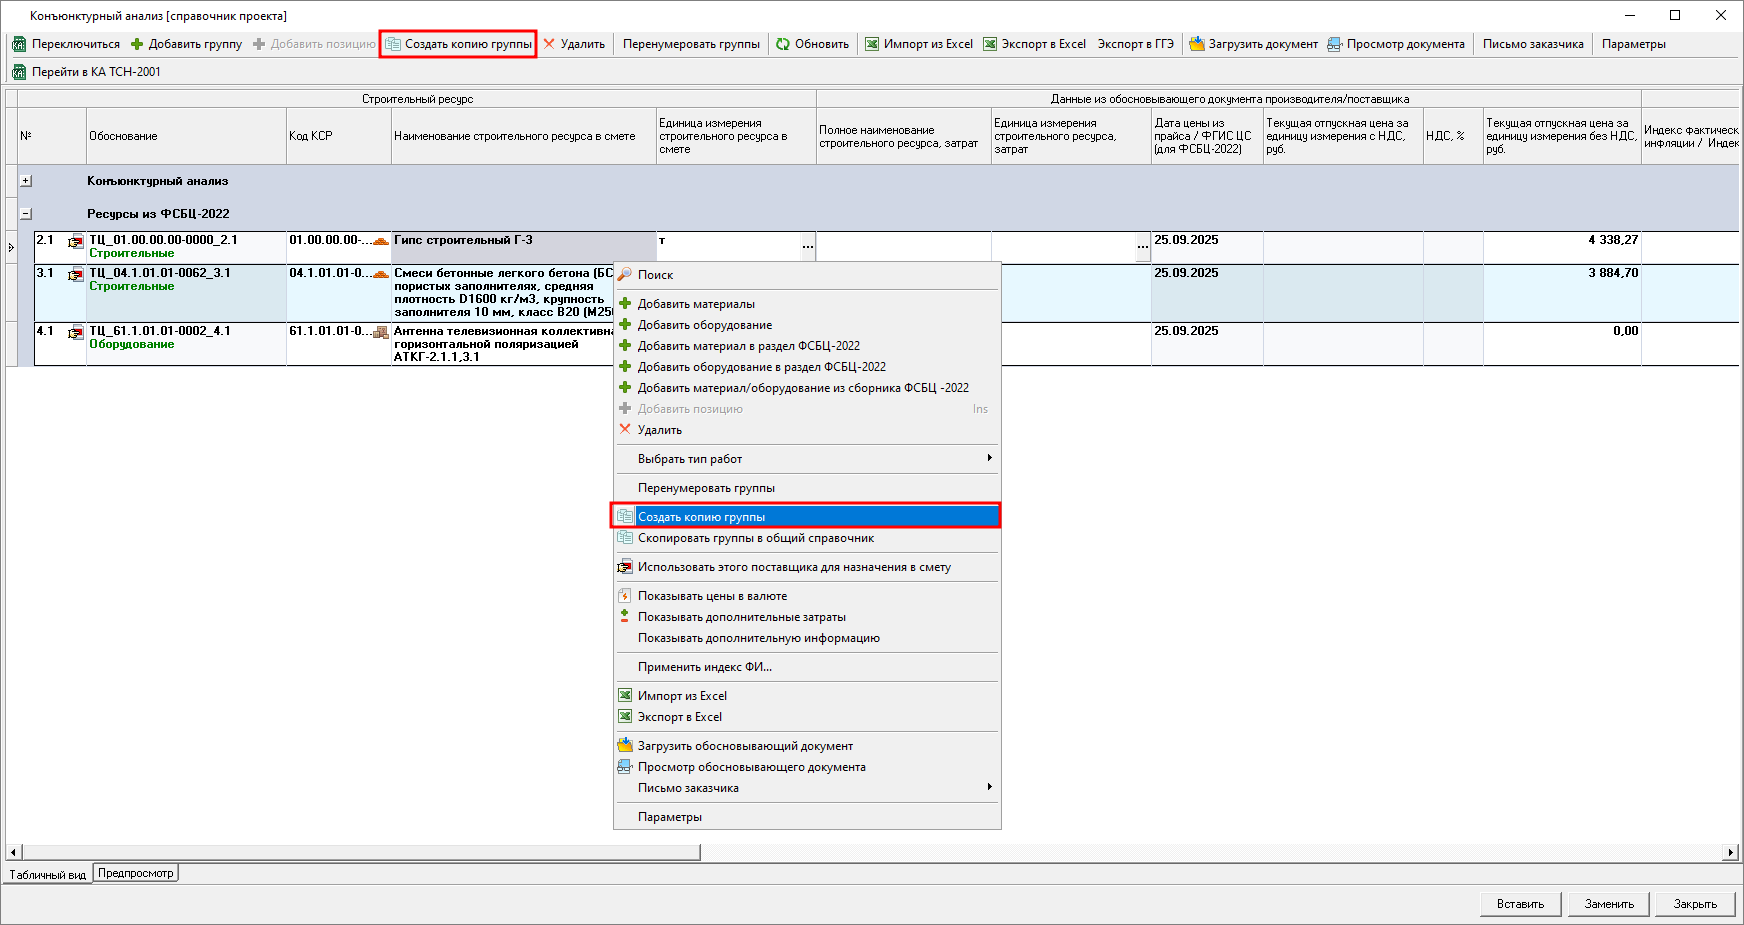This screenshot has width=1744, height=925.
Task: Click the right arrow of horizontal scrollbar
Action: tap(1730, 852)
